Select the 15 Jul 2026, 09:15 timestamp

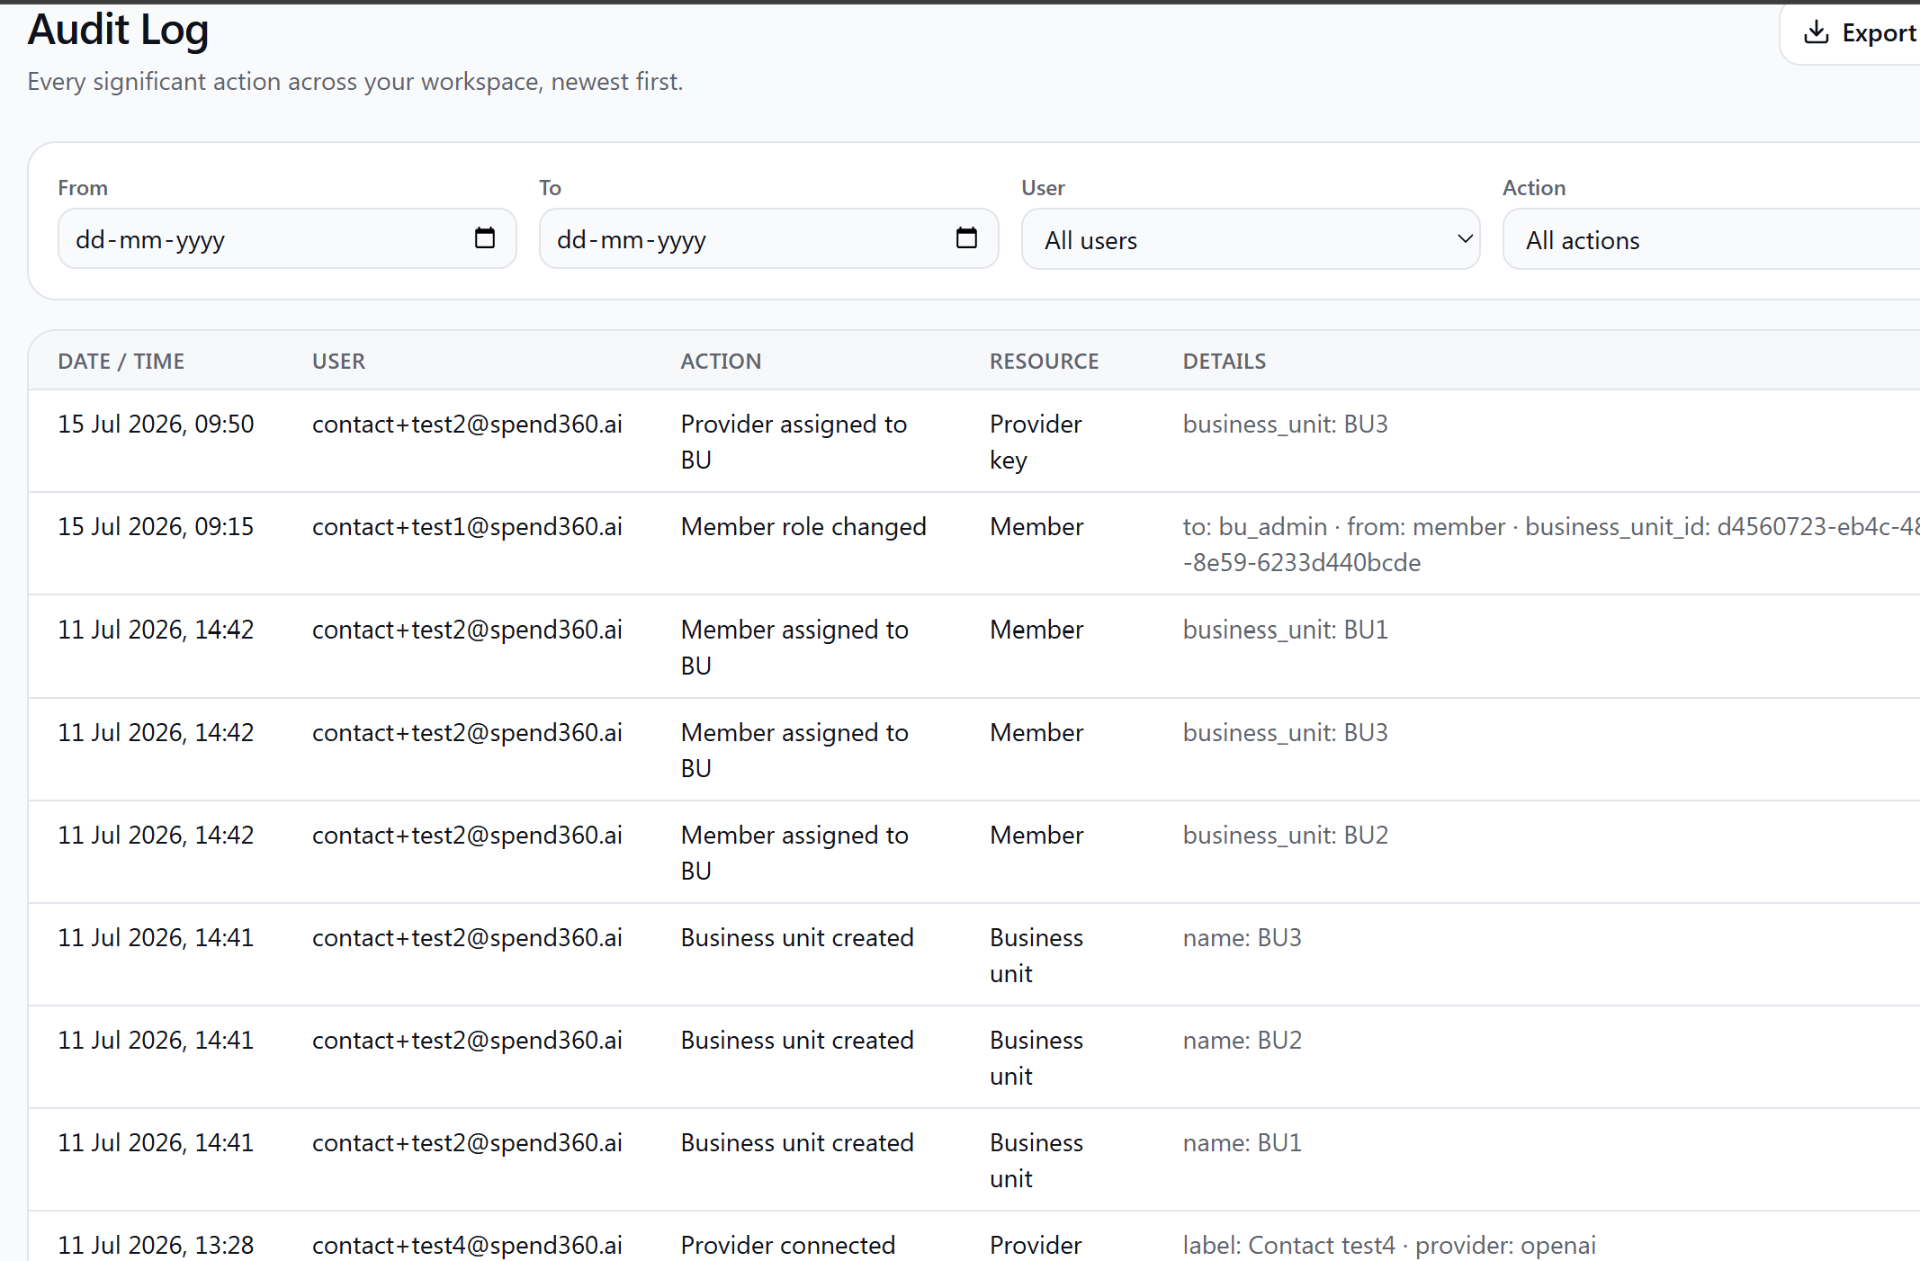pos(156,527)
